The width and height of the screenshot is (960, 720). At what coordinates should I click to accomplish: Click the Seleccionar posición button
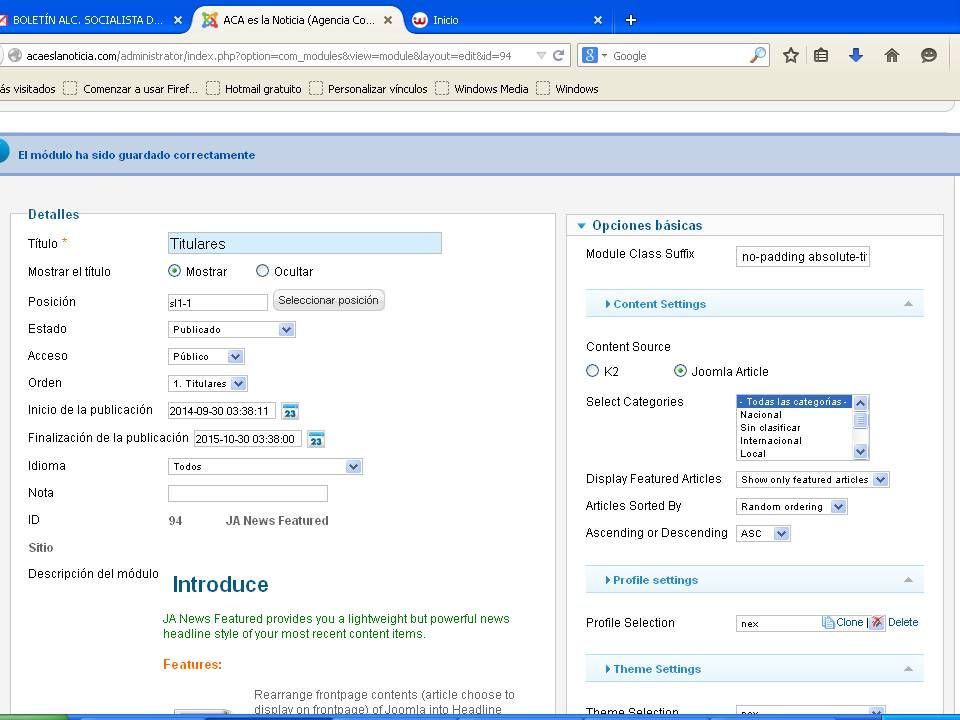click(328, 300)
